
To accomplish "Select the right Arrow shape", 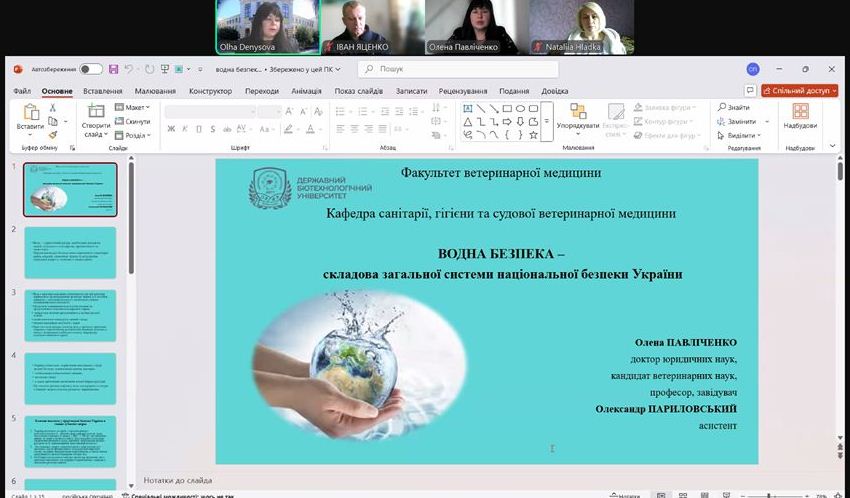I will (507, 121).
